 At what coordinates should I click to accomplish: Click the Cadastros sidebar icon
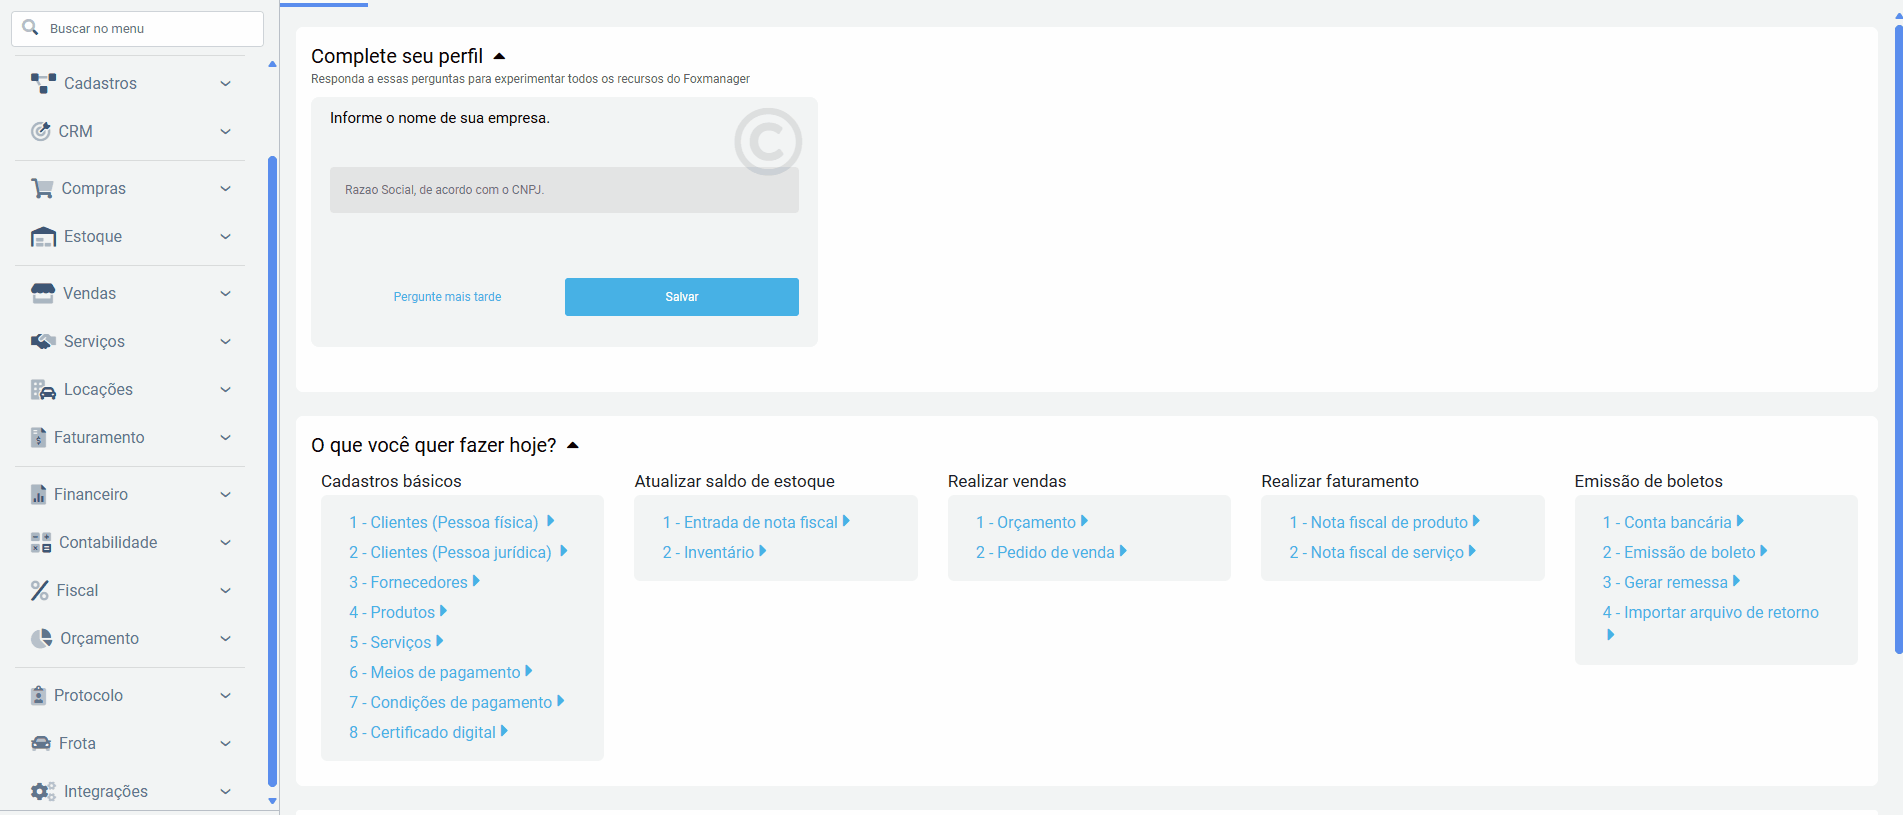(x=43, y=83)
